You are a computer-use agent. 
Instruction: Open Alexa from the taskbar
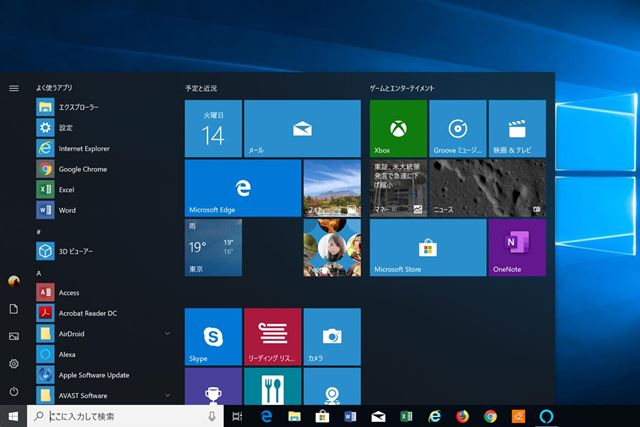pyautogui.click(x=546, y=416)
